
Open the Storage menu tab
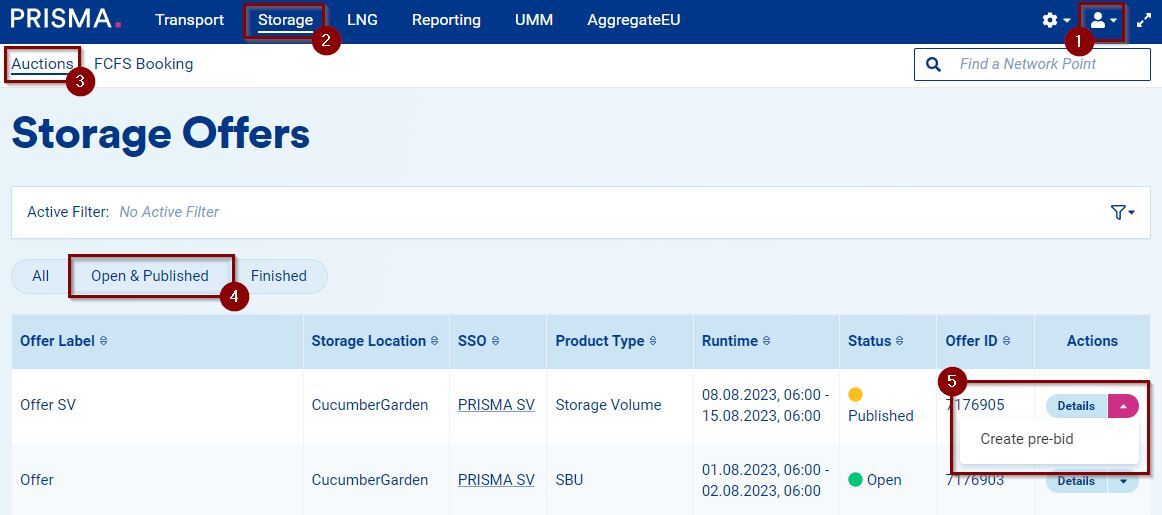point(285,20)
